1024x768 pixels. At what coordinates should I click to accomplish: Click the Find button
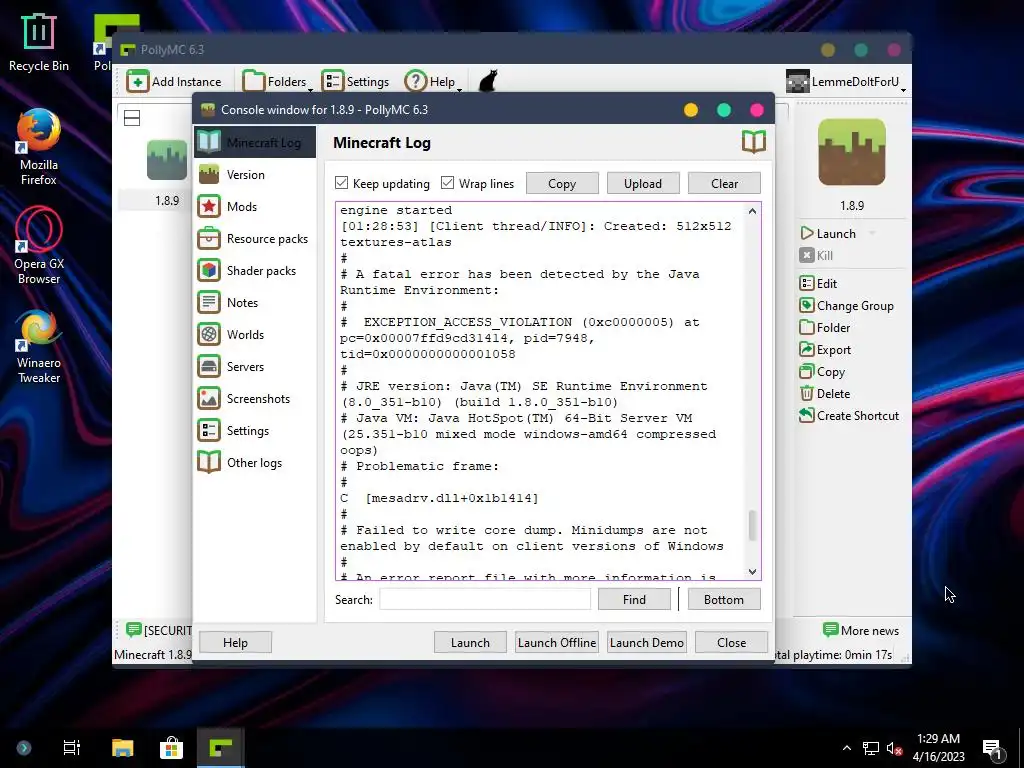click(634, 600)
